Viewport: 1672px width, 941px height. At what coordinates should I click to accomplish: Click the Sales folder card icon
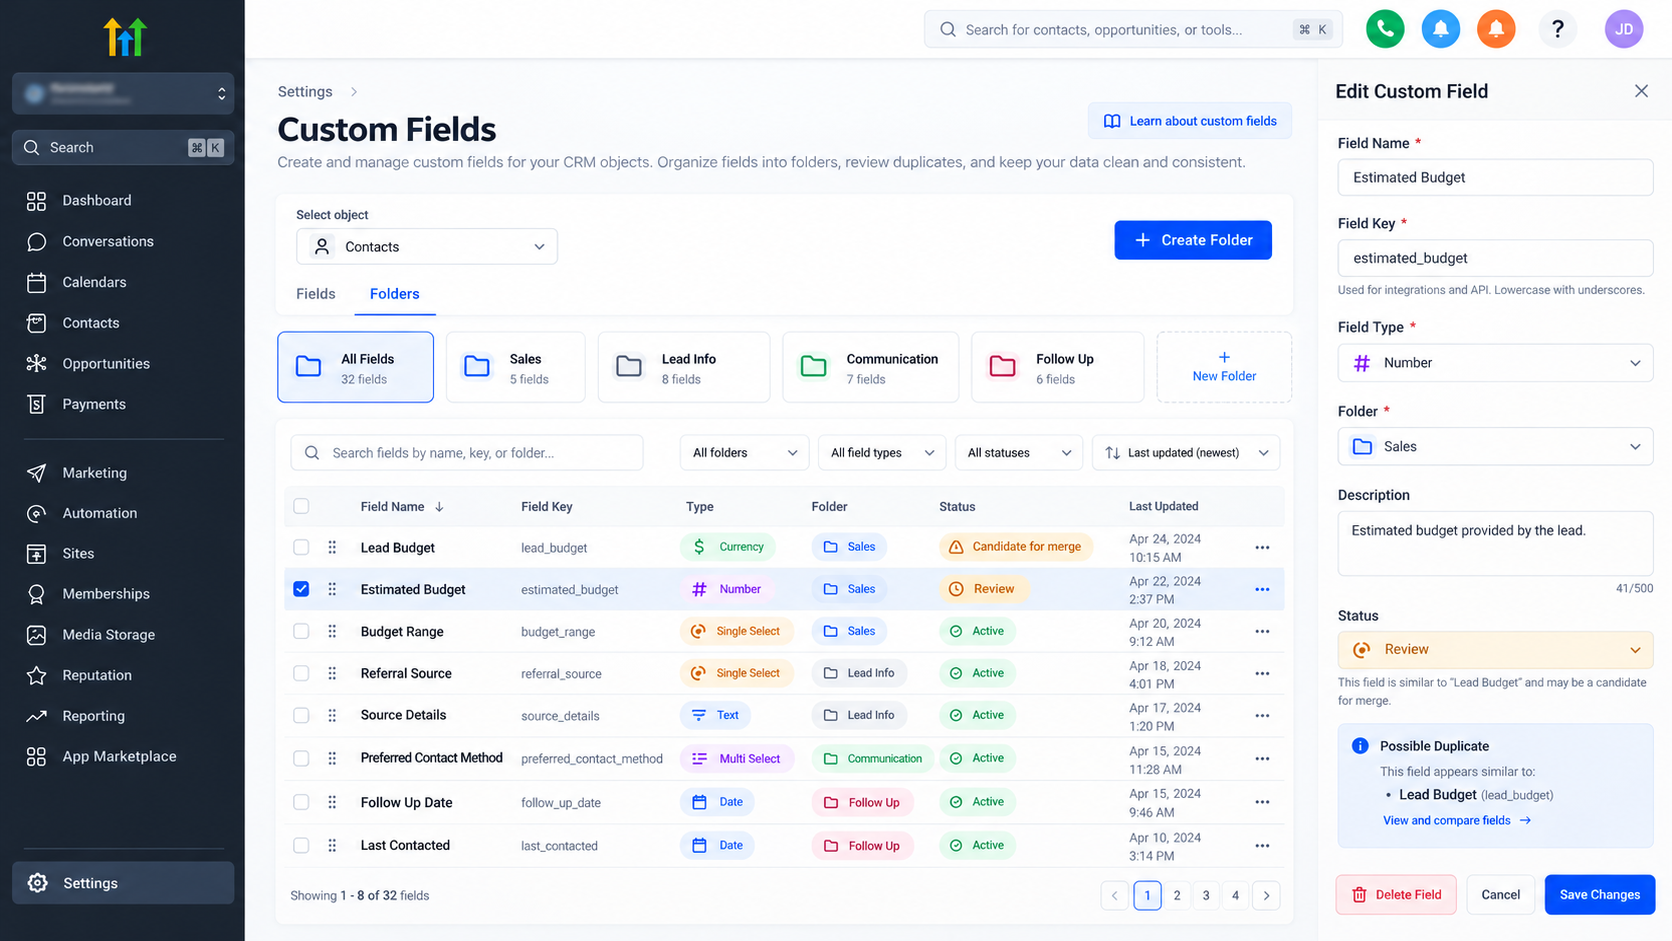[x=477, y=367]
